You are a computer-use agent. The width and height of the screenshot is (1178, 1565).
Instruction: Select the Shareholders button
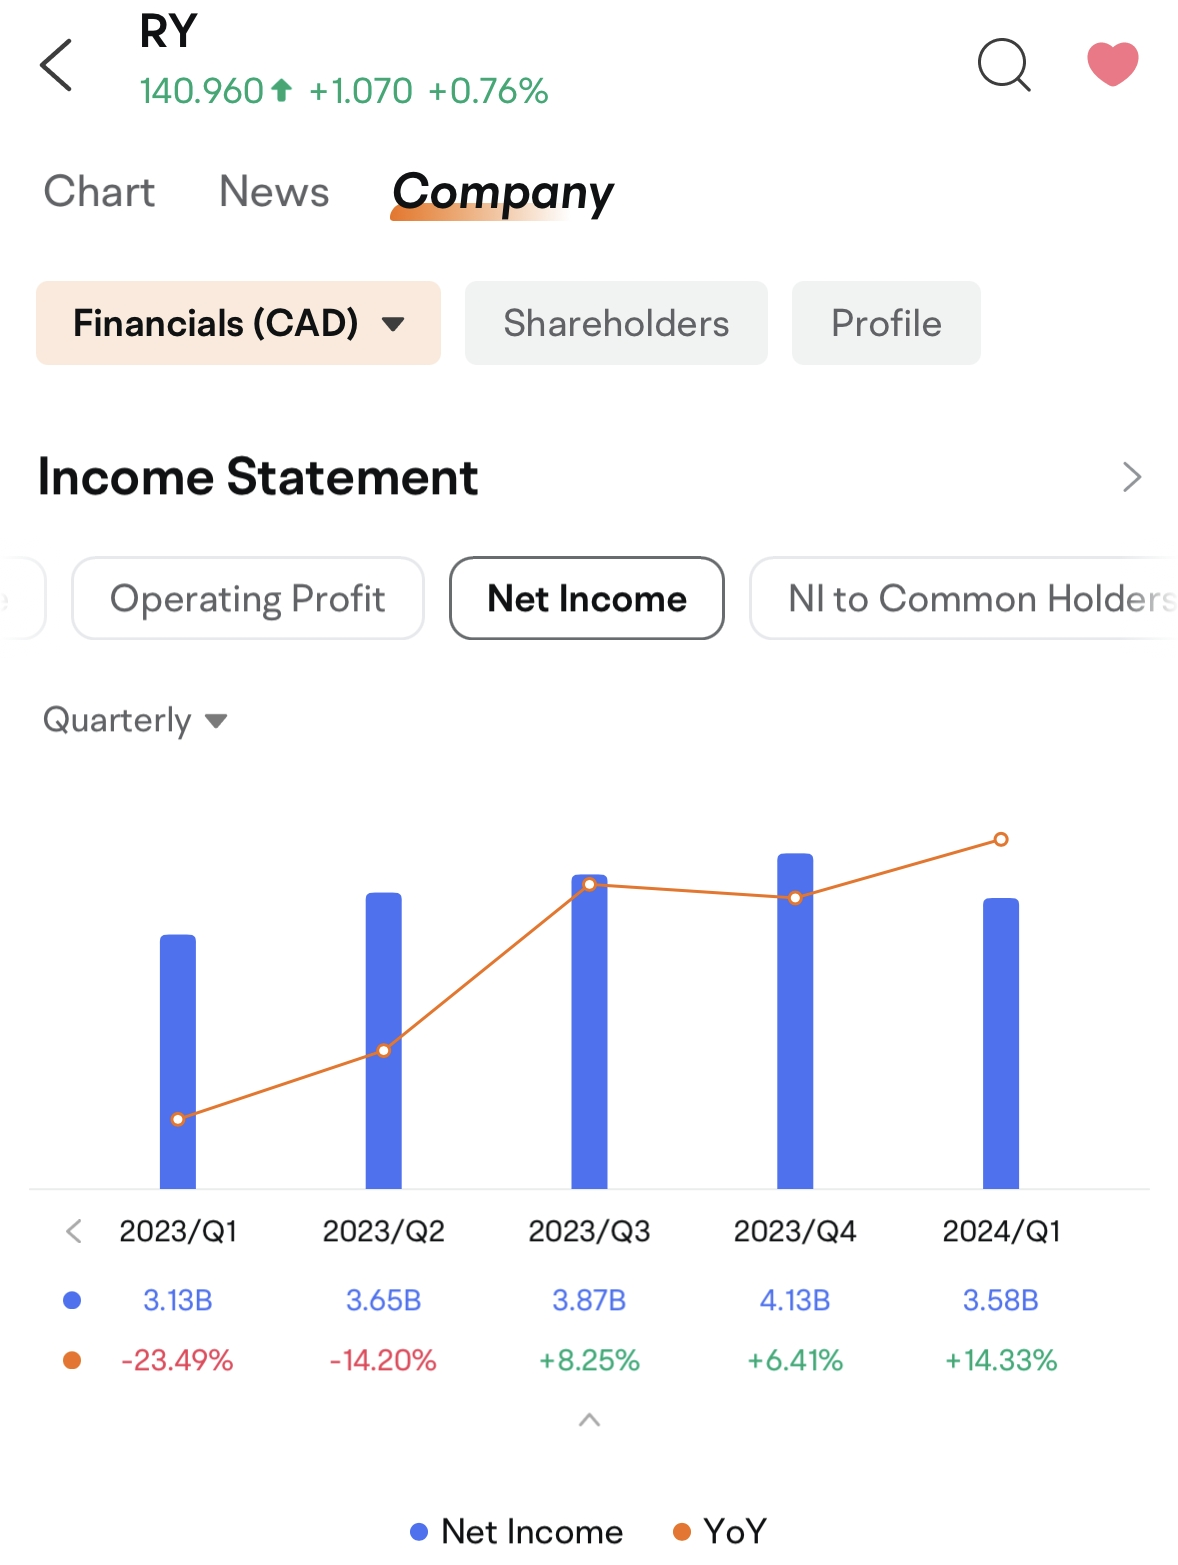[x=616, y=323]
